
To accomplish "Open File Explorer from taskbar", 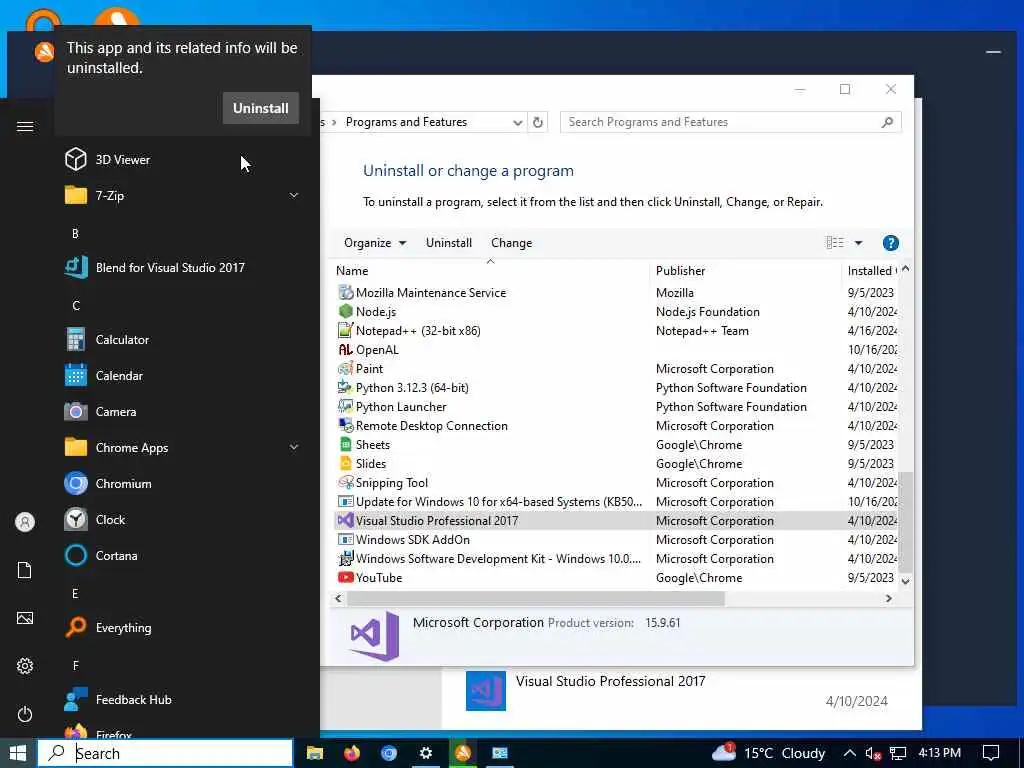I will 315,753.
